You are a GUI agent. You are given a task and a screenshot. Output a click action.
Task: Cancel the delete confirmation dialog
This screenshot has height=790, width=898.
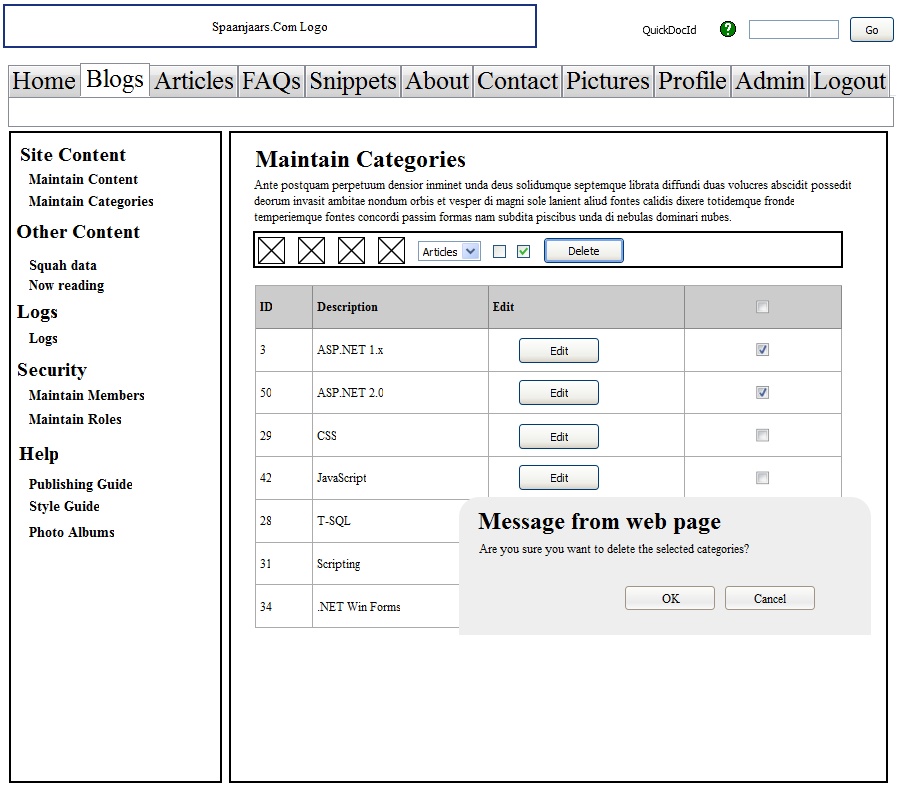click(769, 598)
